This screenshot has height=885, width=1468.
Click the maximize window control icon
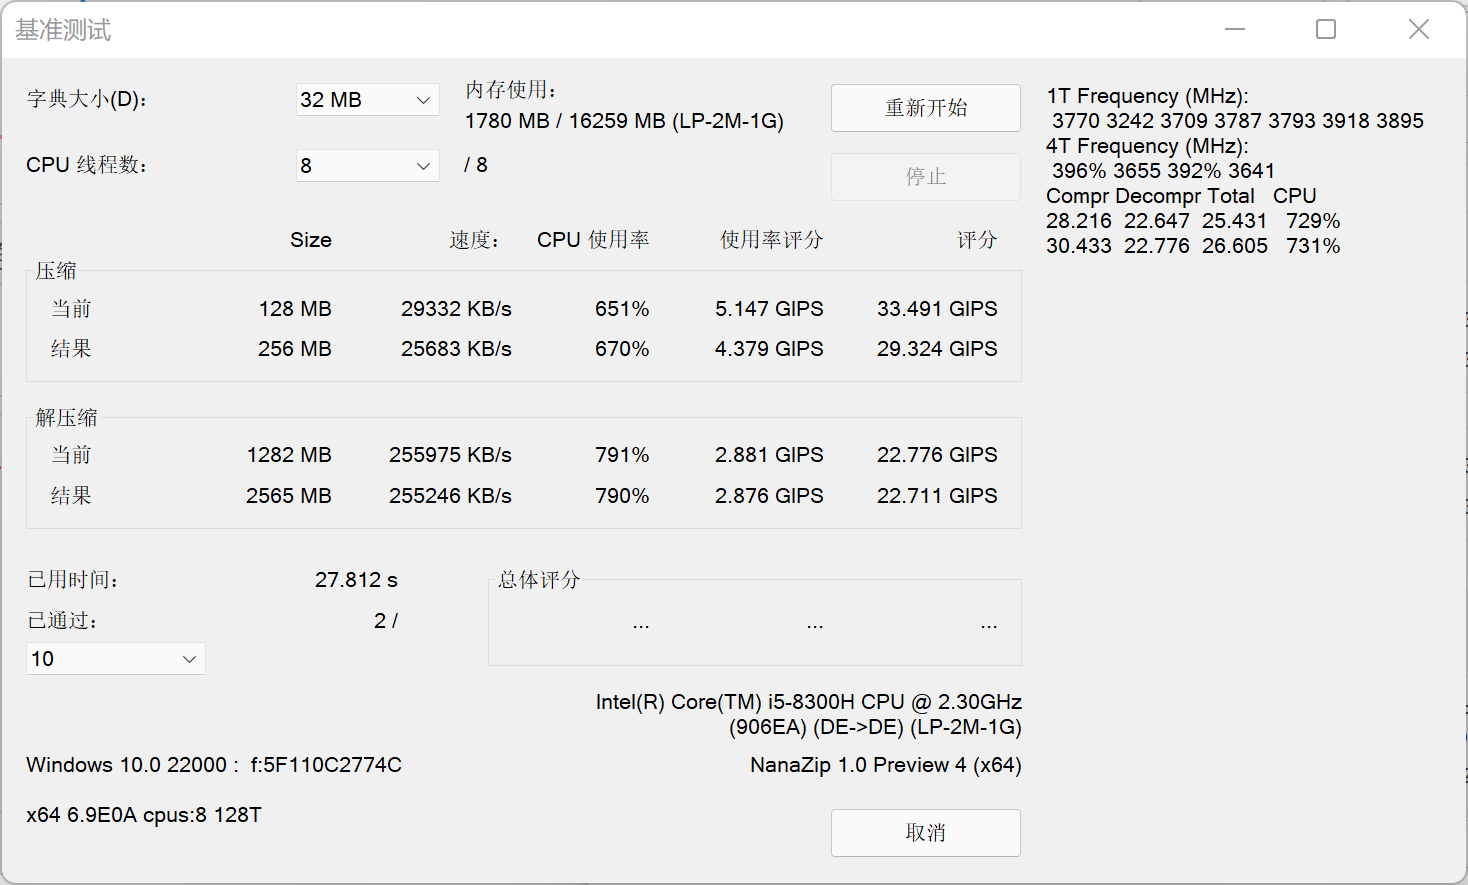pyautogui.click(x=1325, y=29)
